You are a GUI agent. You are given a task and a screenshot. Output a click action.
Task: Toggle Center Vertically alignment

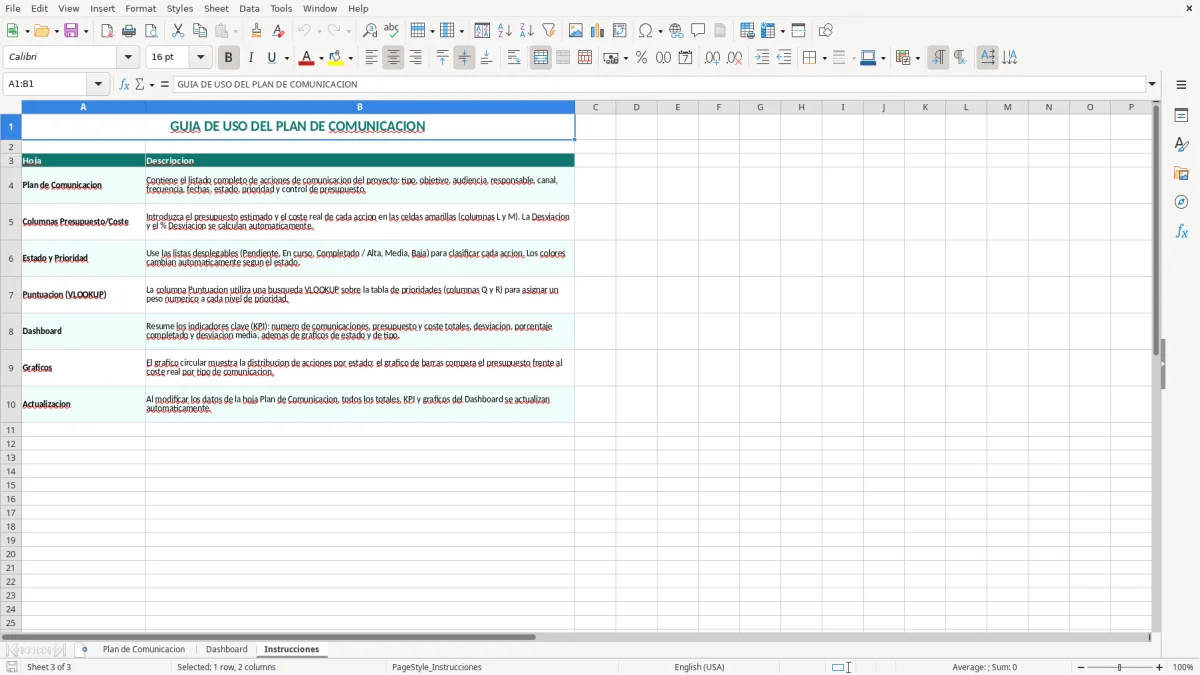tap(464, 58)
